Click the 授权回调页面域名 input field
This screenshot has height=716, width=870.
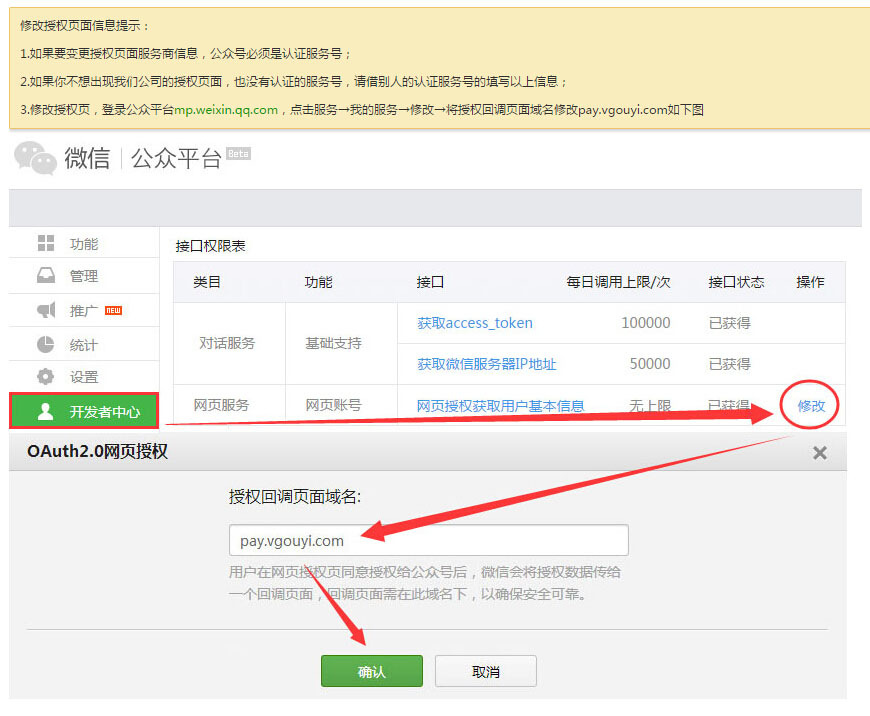(428, 540)
